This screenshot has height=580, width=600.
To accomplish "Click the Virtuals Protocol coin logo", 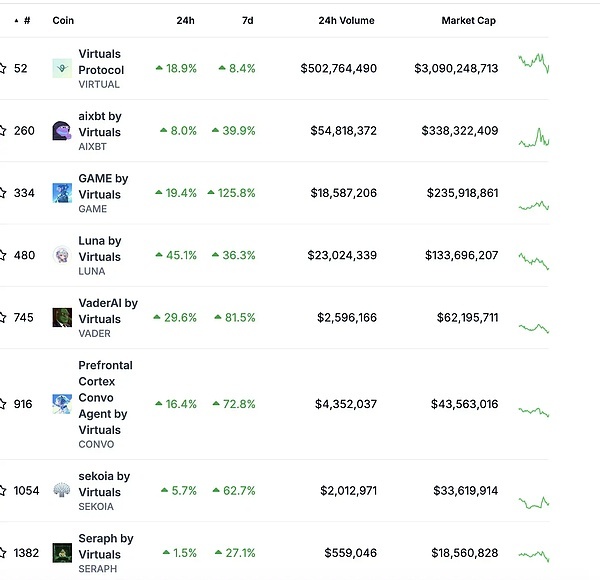I will [x=61, y=69].
